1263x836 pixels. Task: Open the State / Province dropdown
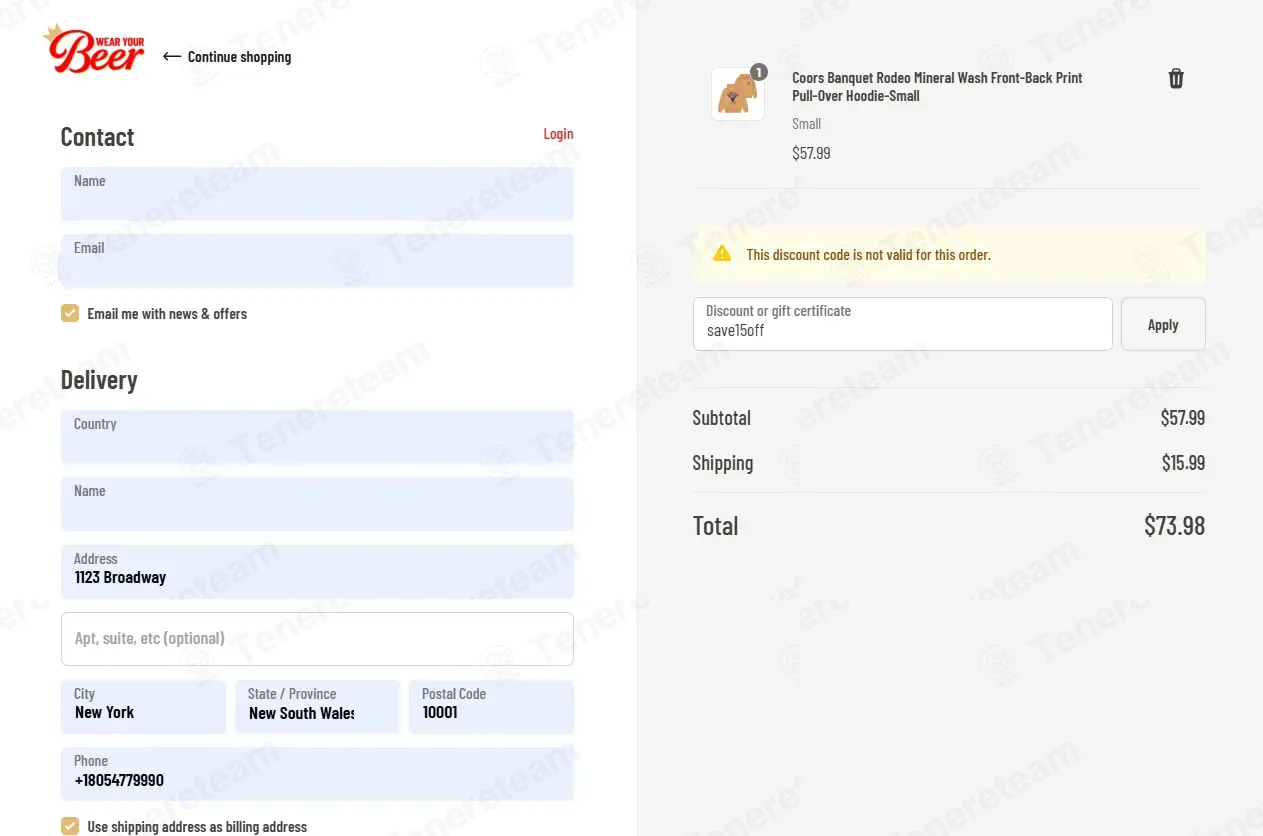pyautogui.click(x=317, y=707)
